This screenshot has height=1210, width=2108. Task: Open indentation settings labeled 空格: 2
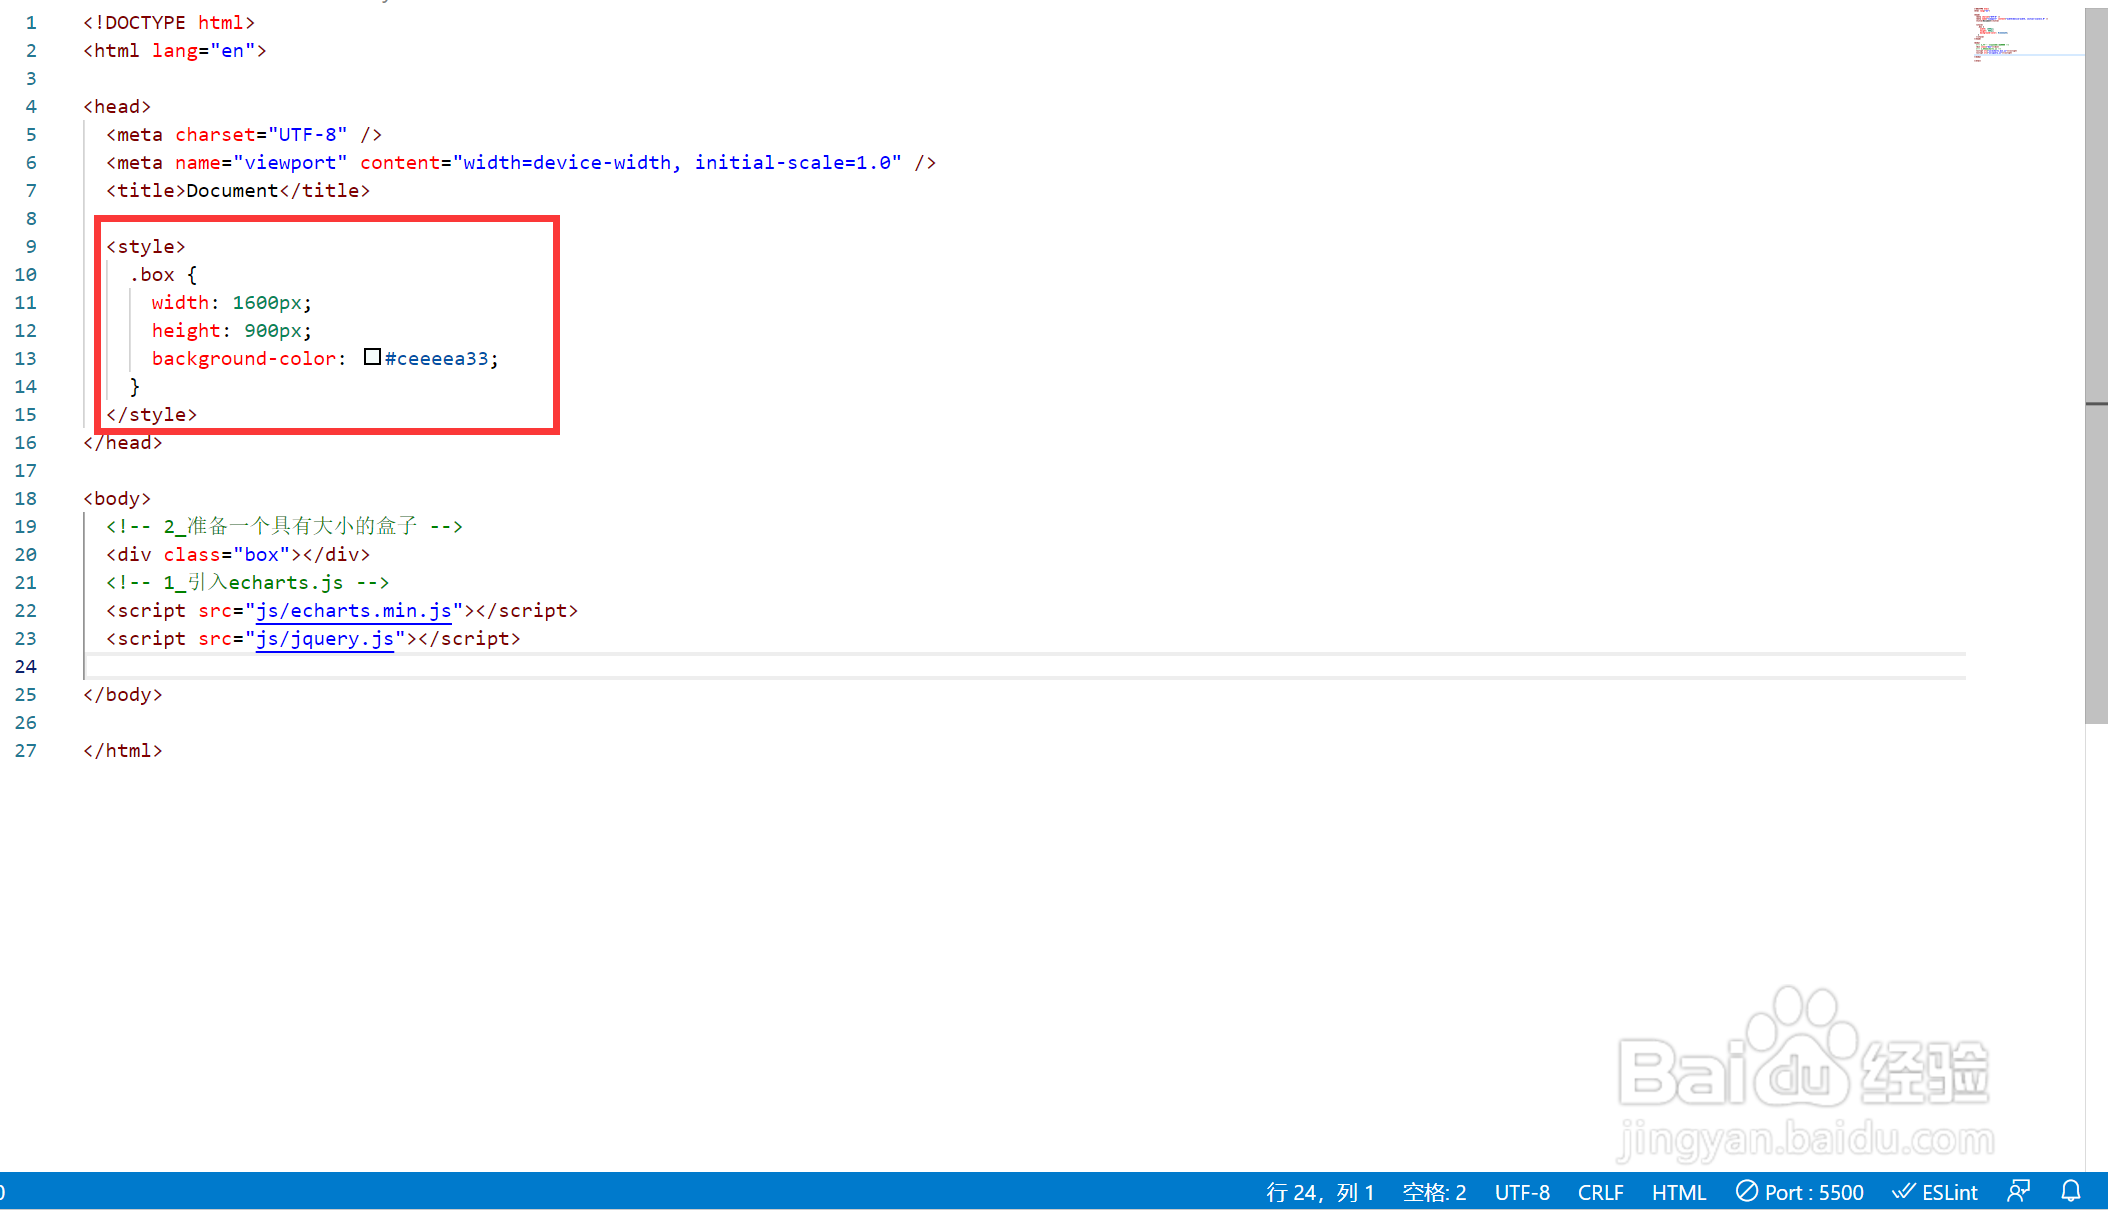1433,1192
